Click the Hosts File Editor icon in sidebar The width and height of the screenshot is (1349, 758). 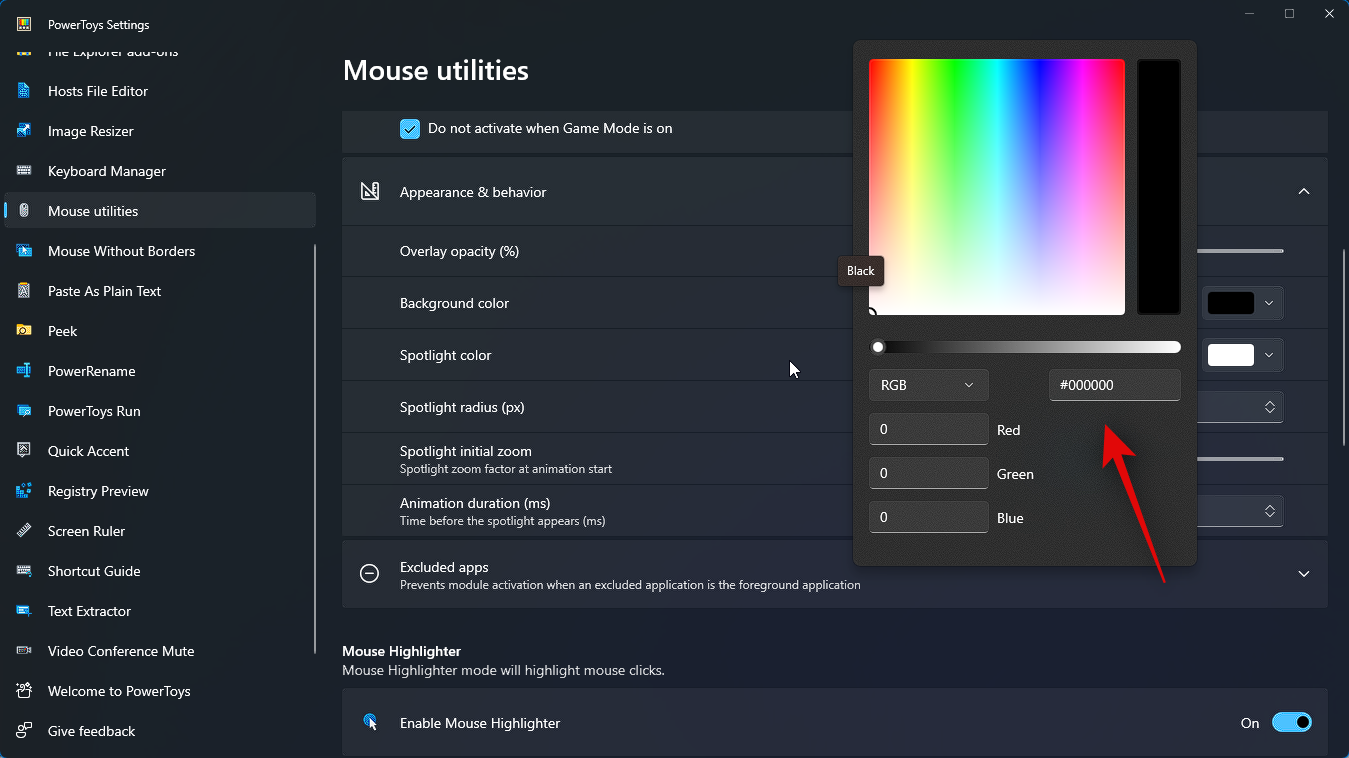point(24,91)
